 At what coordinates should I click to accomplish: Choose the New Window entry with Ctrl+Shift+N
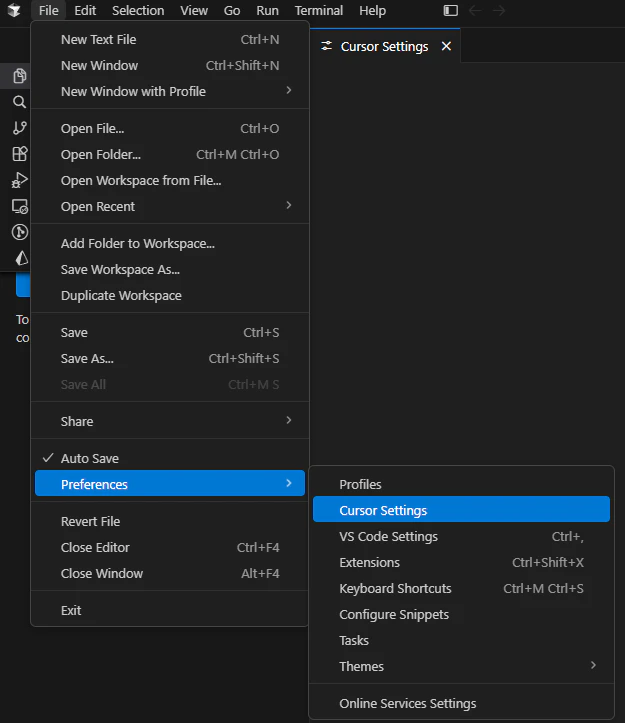pos(170,65)
